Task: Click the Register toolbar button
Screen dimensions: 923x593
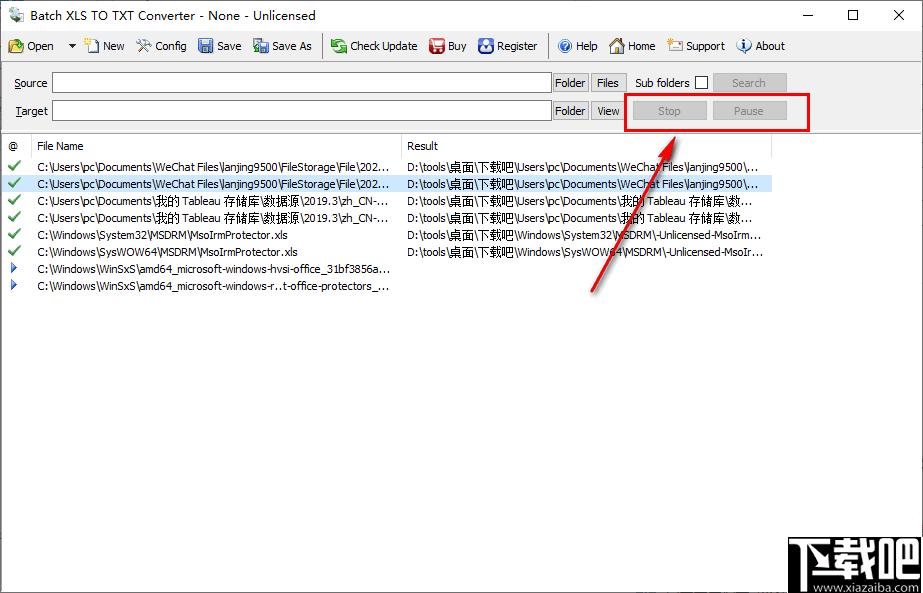Action: pyautogui.click(x=508, y=46)
